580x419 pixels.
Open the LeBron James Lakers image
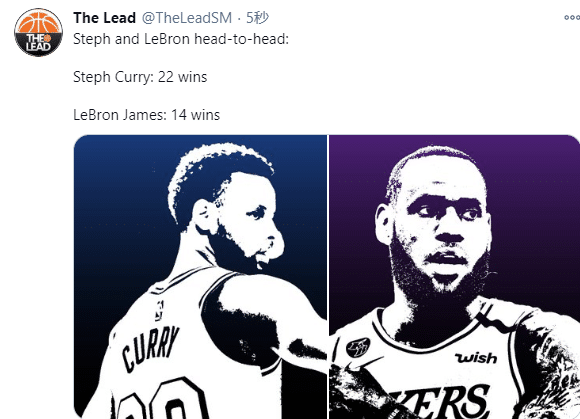[454, 277]
